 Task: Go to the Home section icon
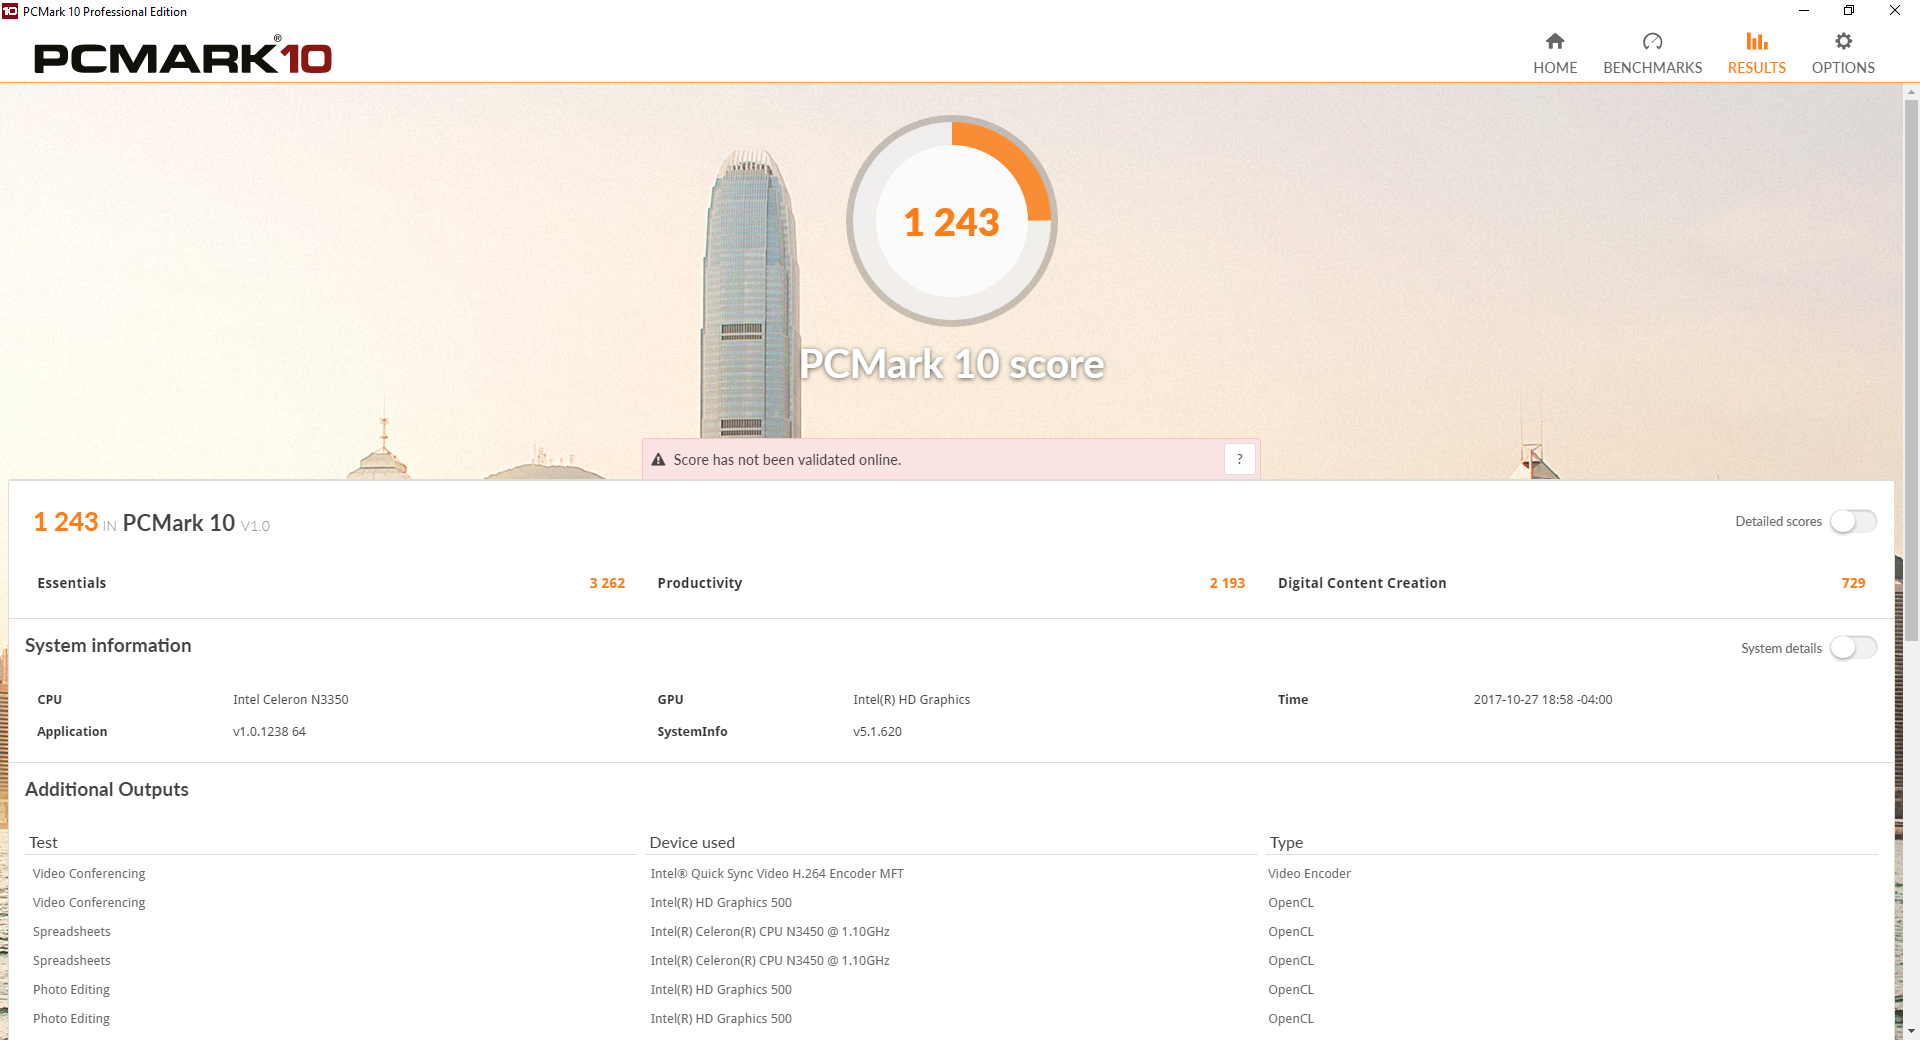point(1555,41)
